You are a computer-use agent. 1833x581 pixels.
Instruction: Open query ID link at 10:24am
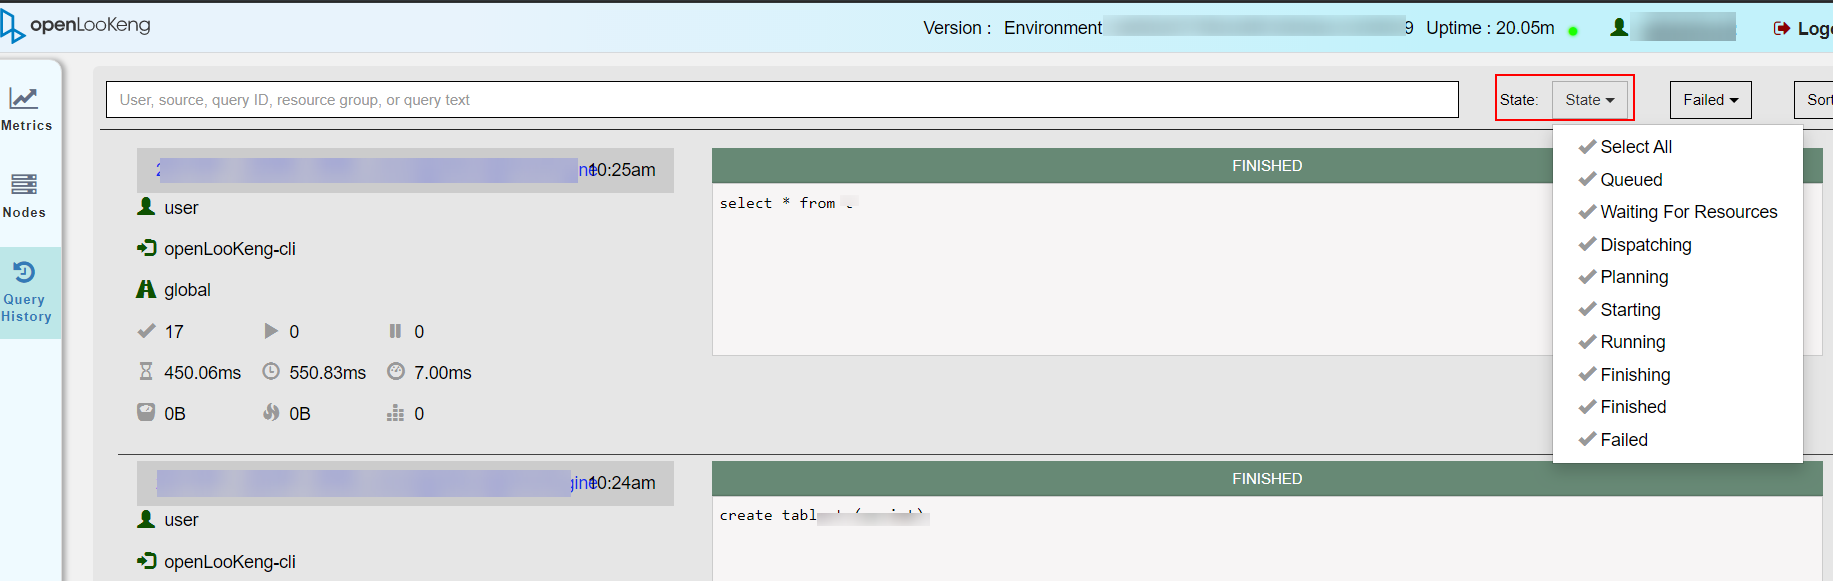(375, 483)
